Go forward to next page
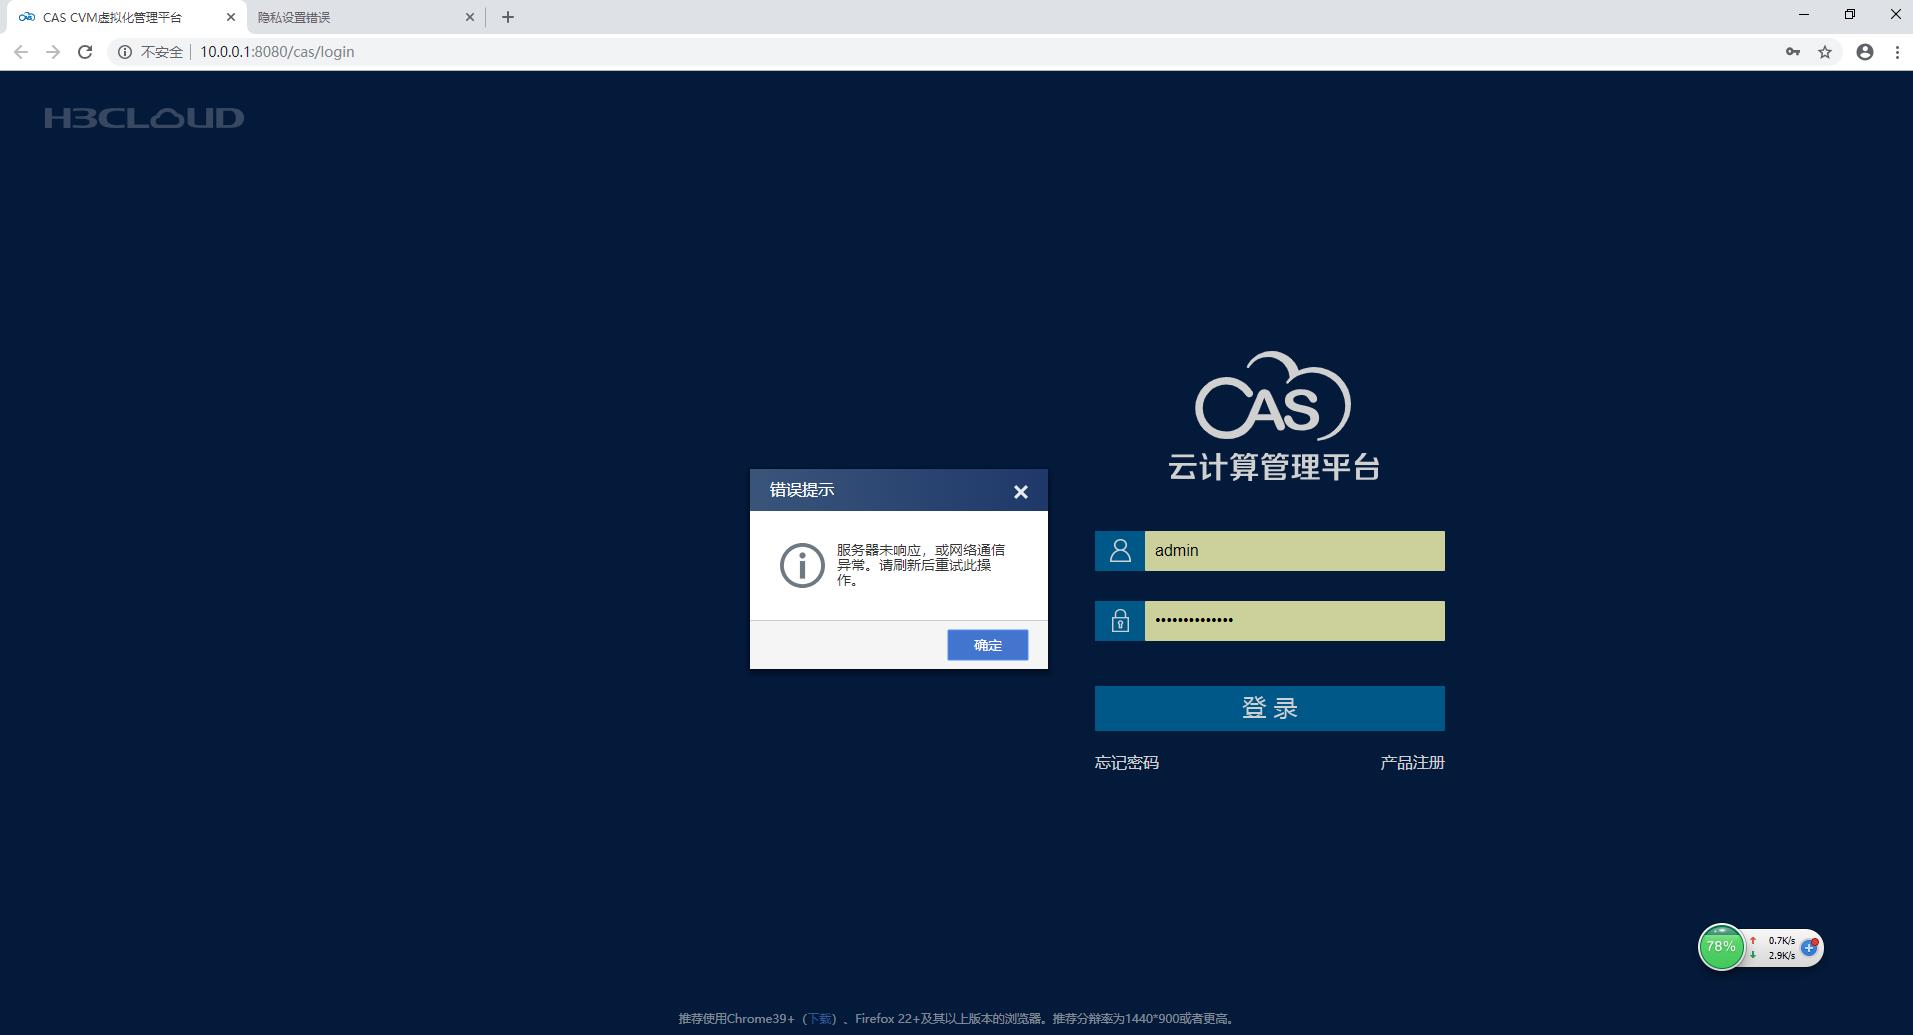 click(x=53, y=52)
